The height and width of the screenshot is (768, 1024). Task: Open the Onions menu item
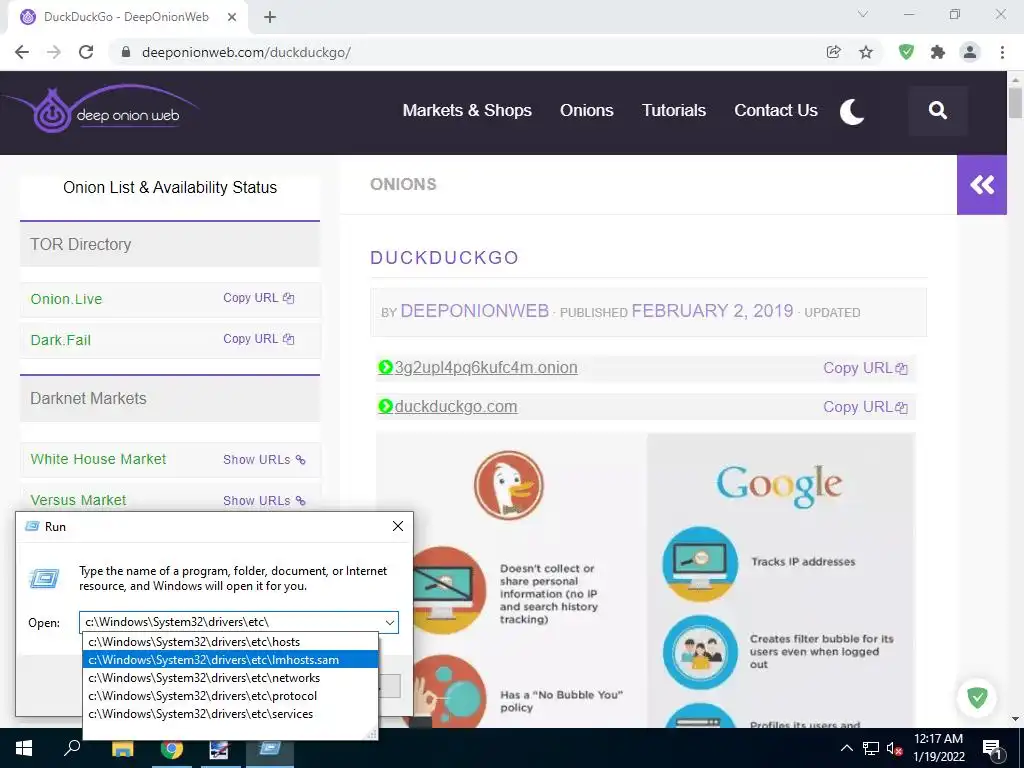click(x=586, y=110)
